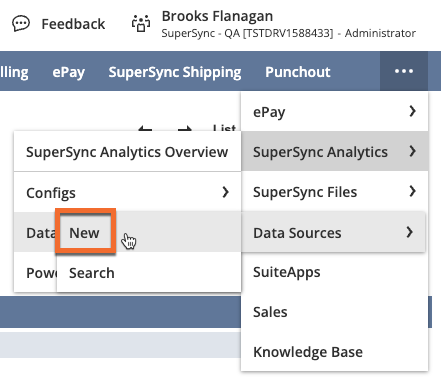Open the Sales menu entry

(x=334, y=312)
